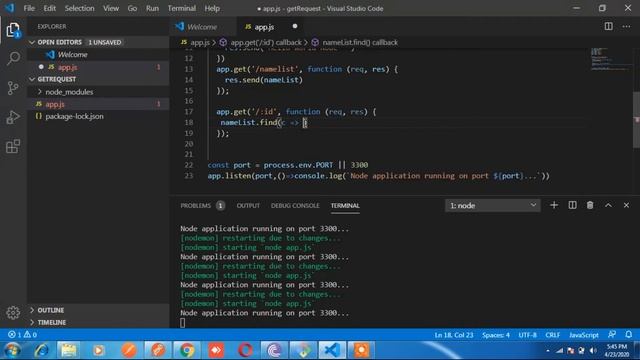Open the Extensions view
640x360 pixels.
13,146
